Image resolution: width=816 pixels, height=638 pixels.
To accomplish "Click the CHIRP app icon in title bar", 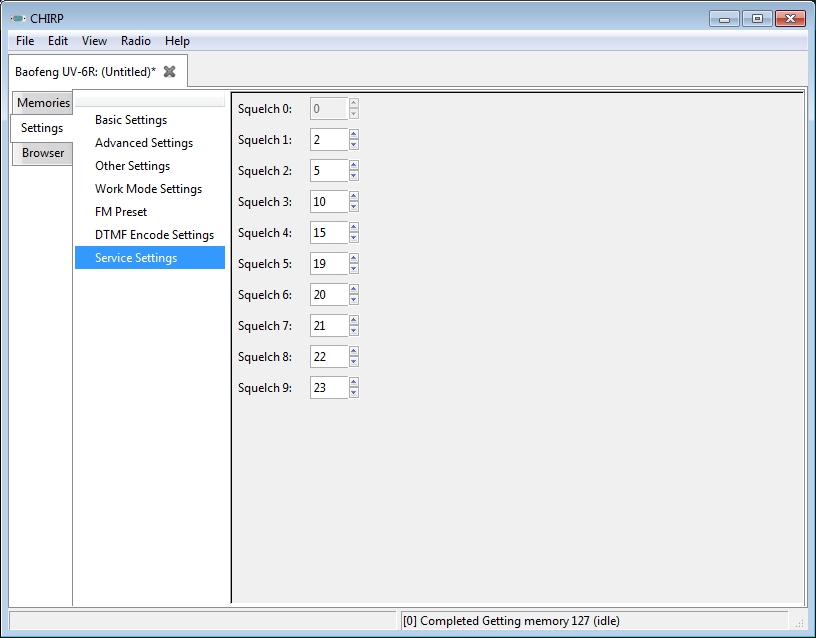I will [18, 19].
